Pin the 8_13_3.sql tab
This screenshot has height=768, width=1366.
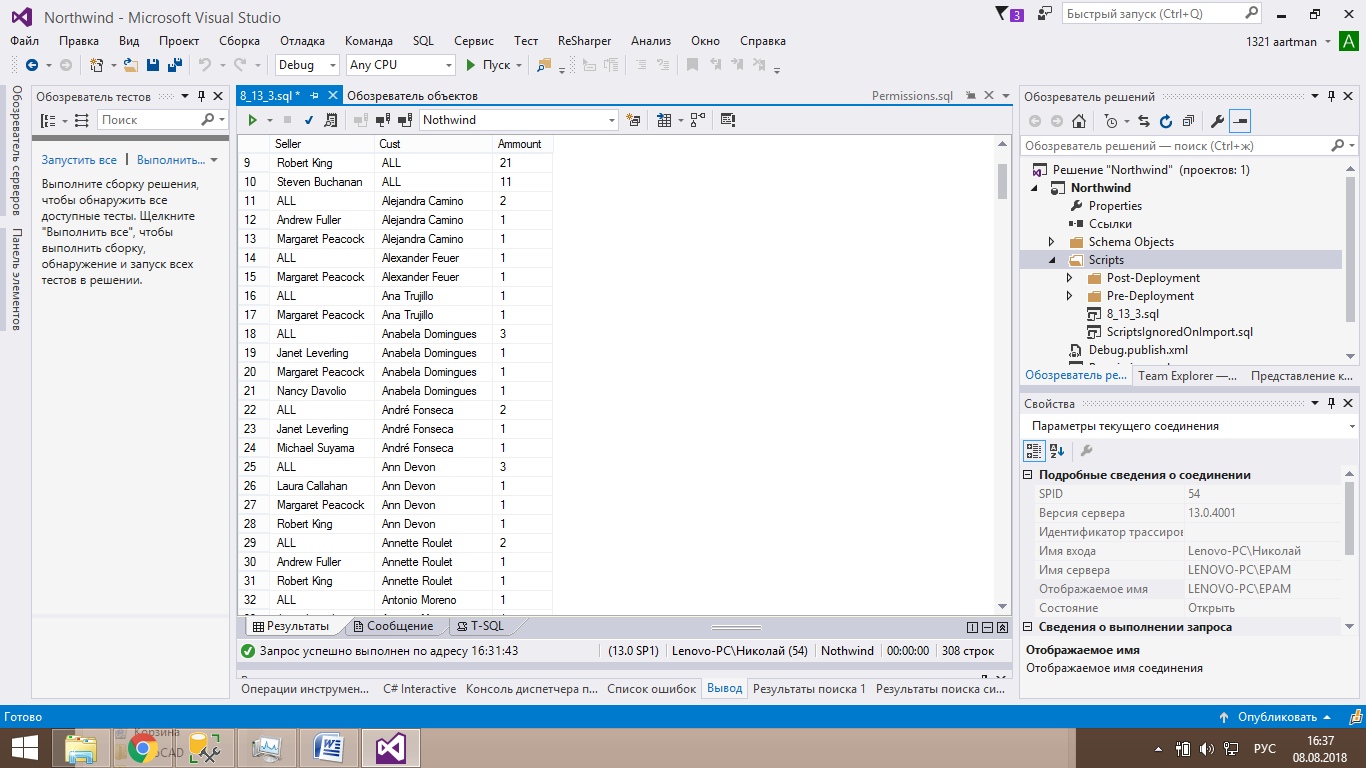pos(314,96)
